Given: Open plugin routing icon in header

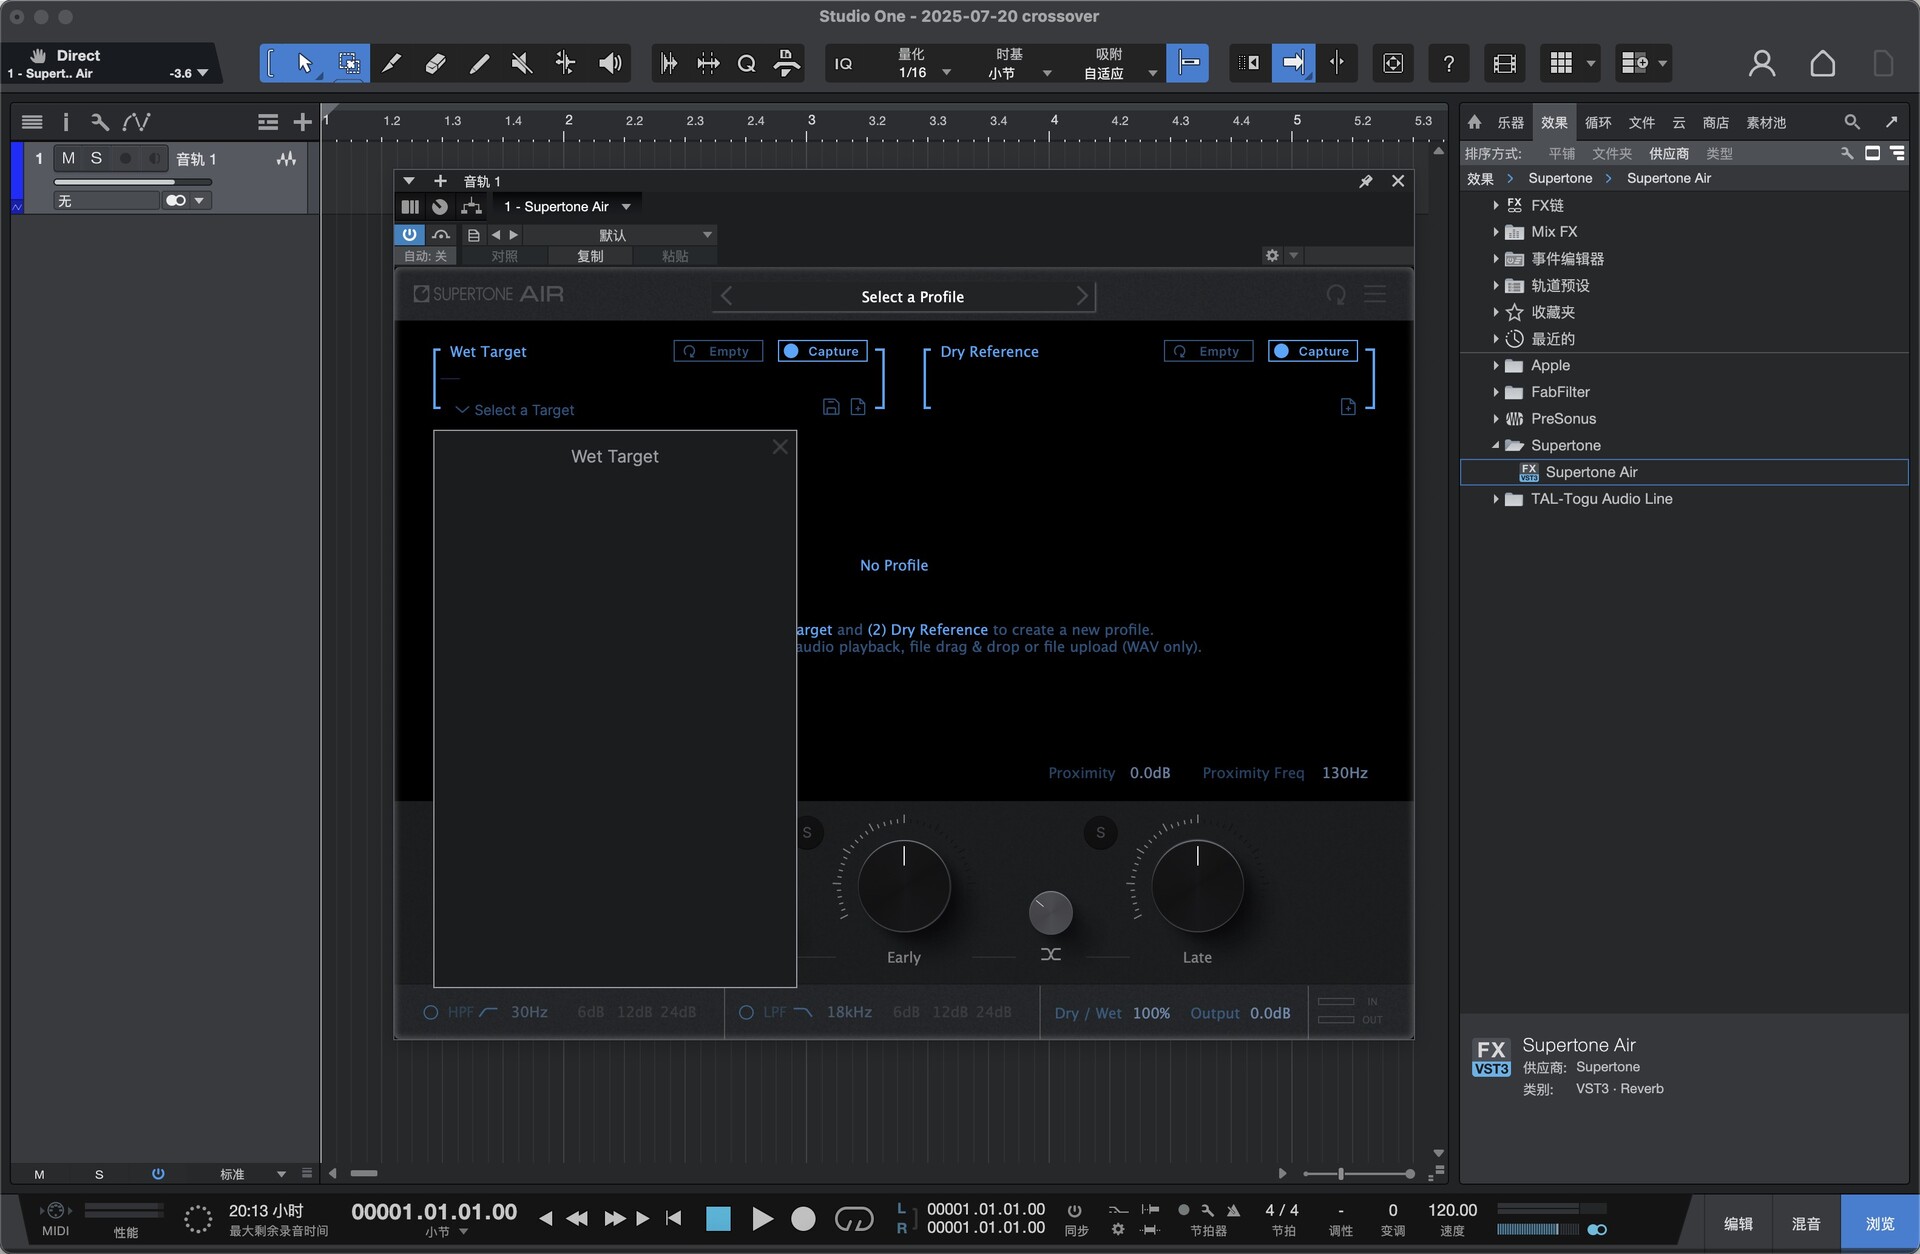Looking at the screenshot, I should click(471, 206).
